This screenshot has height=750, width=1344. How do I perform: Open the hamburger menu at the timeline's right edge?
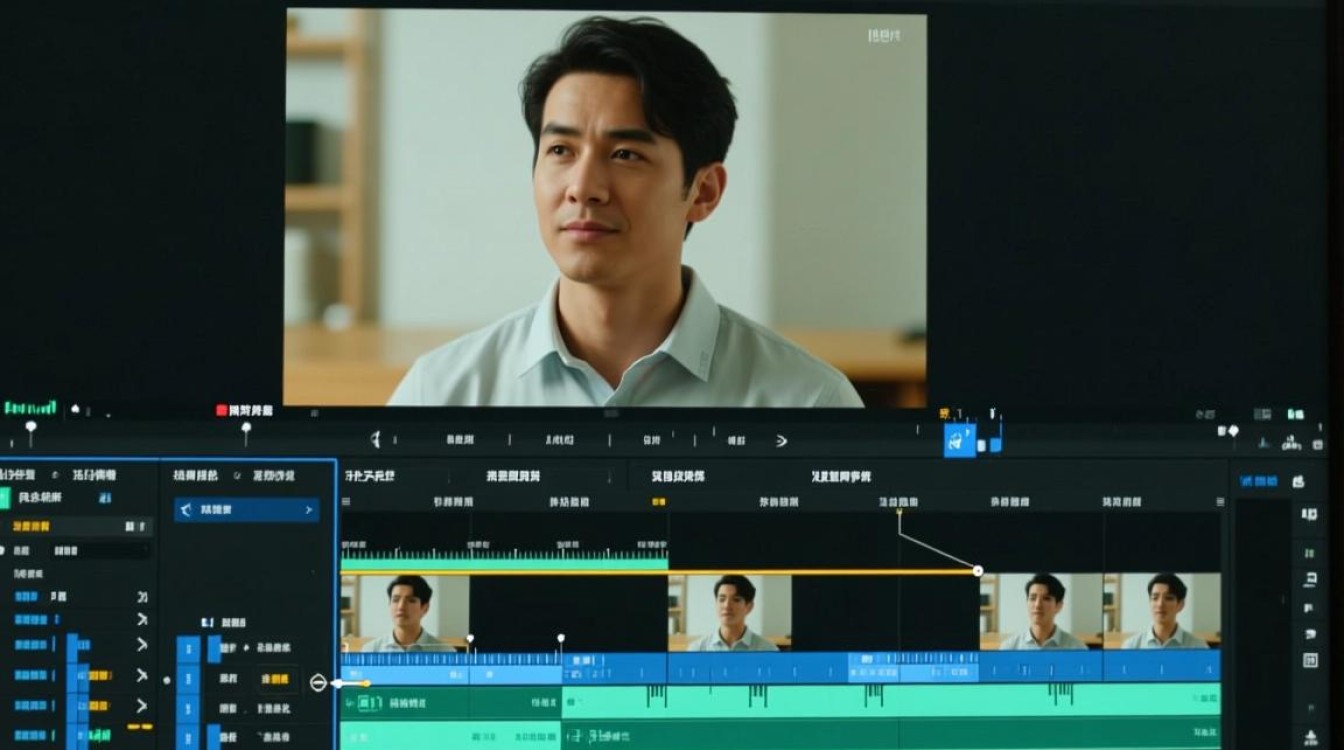(x=1220, y=502)
